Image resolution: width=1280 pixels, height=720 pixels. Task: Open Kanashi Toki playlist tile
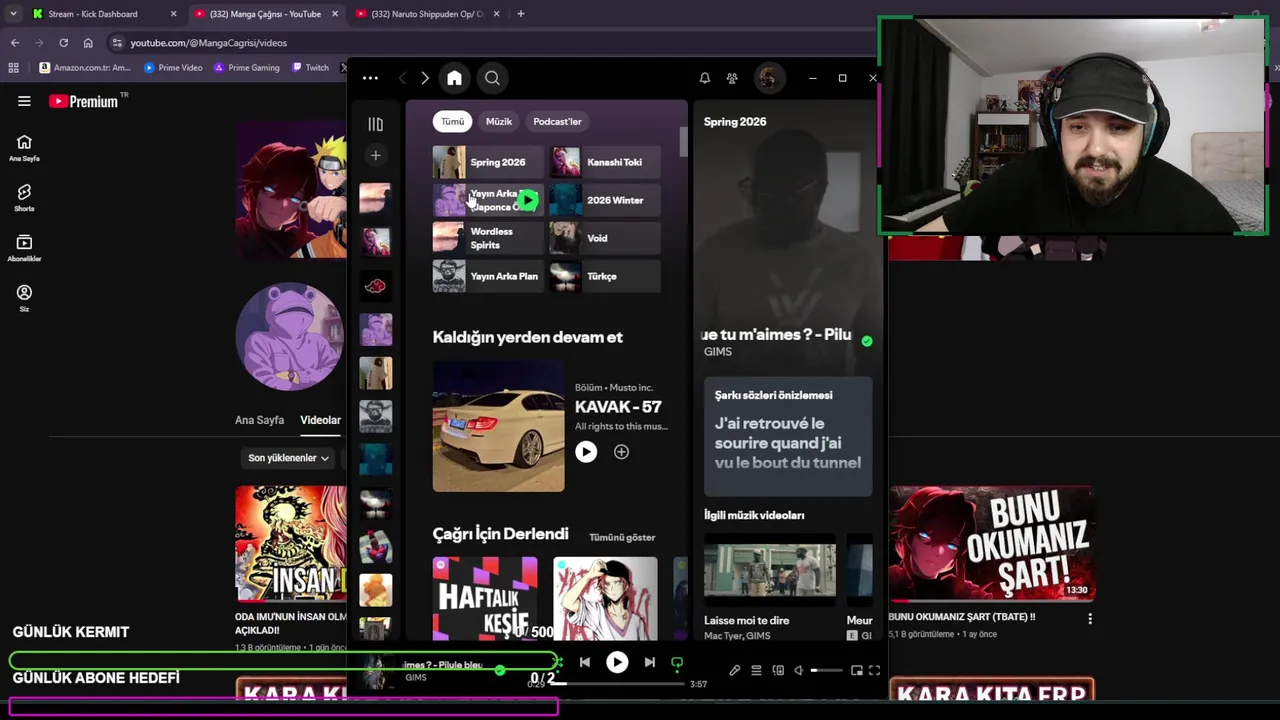point(605,162)
